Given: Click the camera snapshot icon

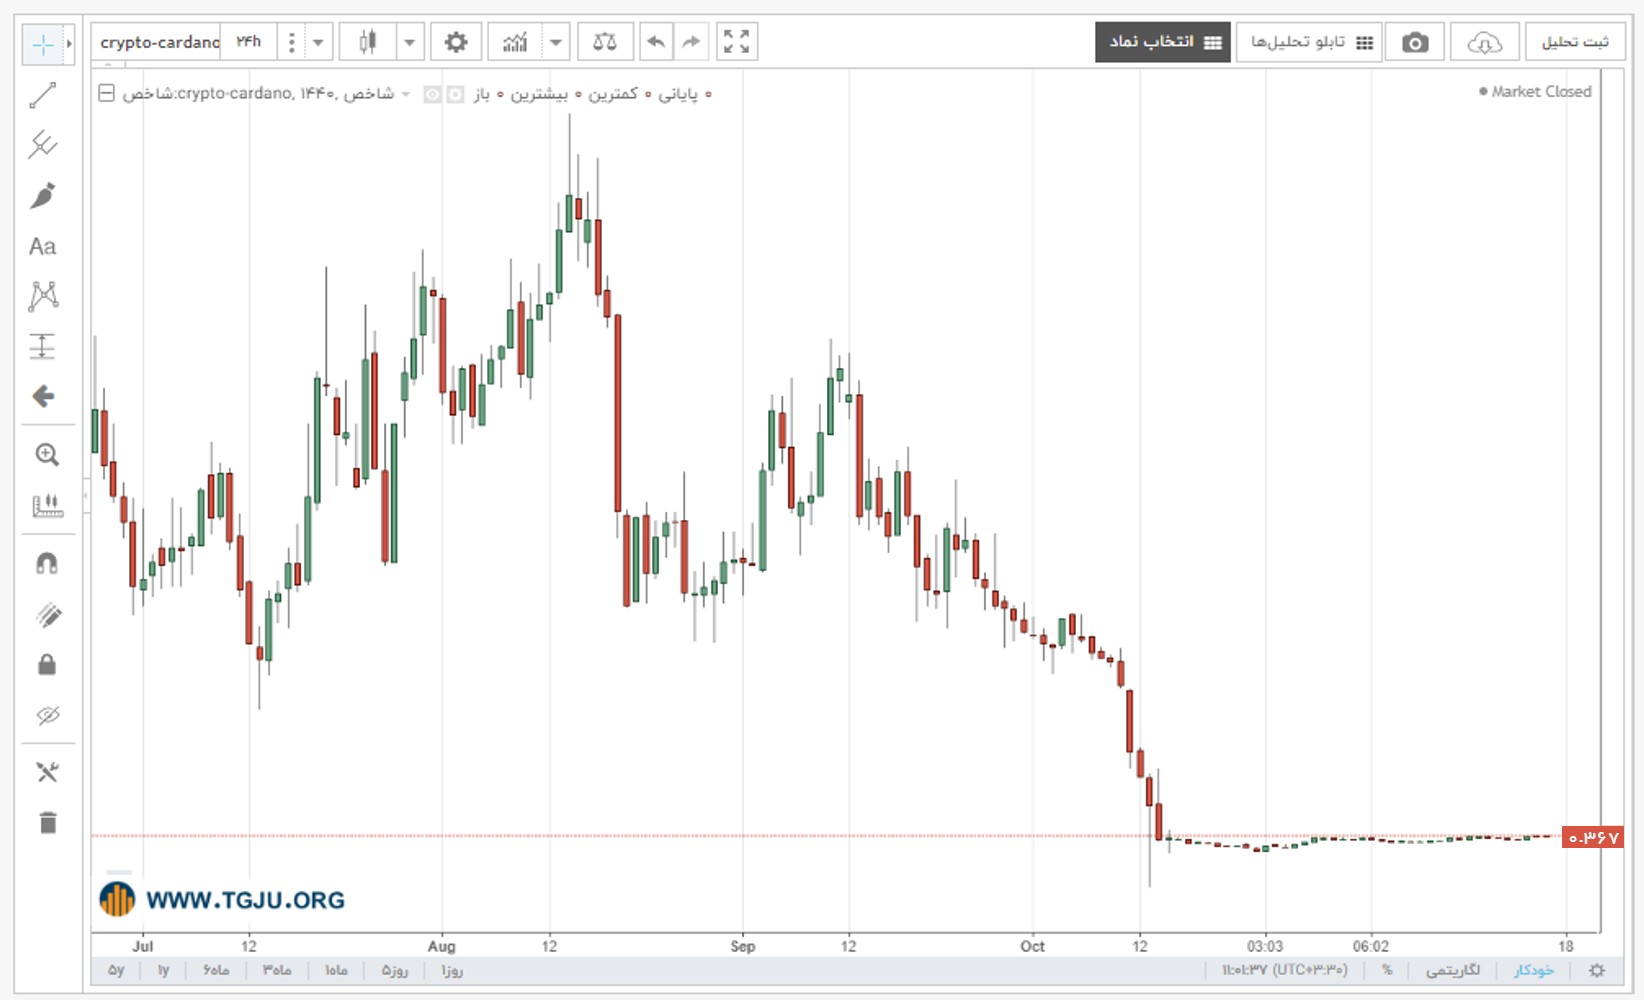Looking at the screenshot, I should (1415, 42).
